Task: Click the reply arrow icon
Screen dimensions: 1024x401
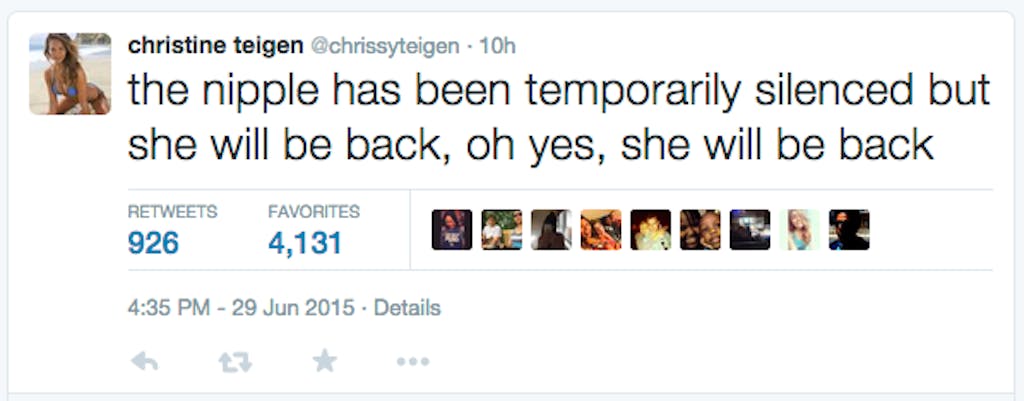Action: (146, 361)
